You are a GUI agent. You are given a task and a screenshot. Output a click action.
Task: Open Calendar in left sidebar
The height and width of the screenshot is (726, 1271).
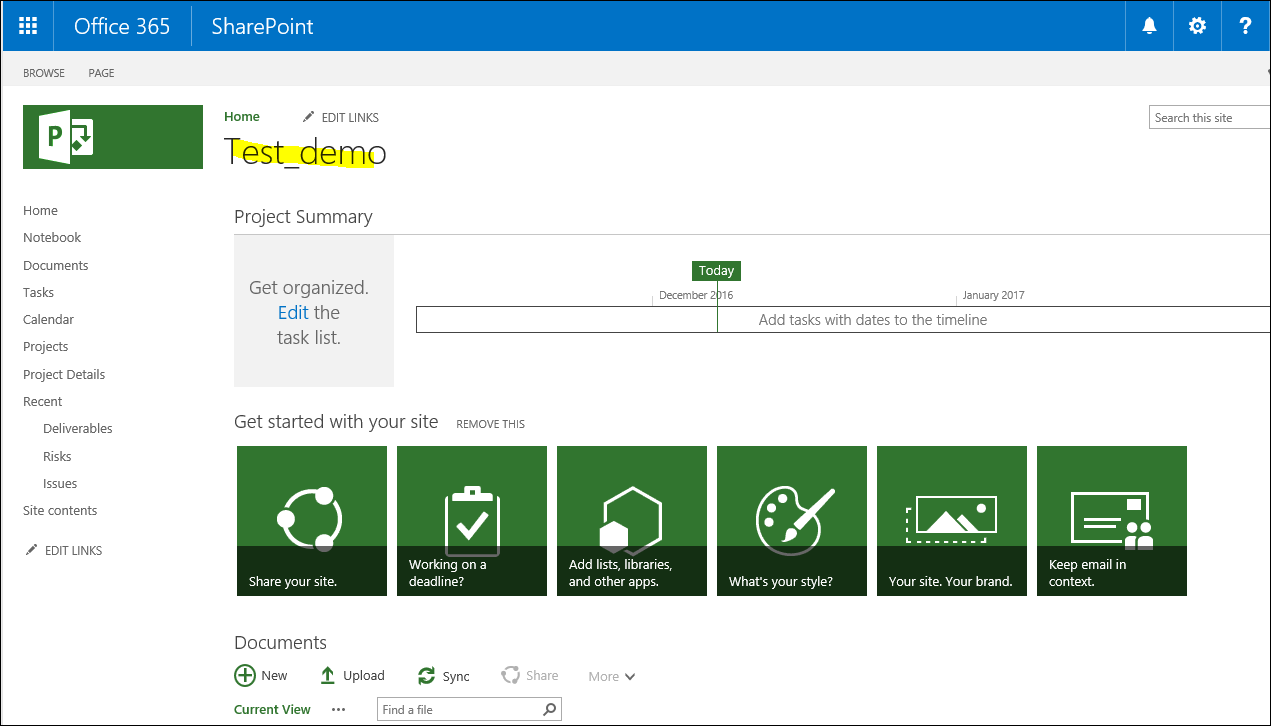click(48, 319)
